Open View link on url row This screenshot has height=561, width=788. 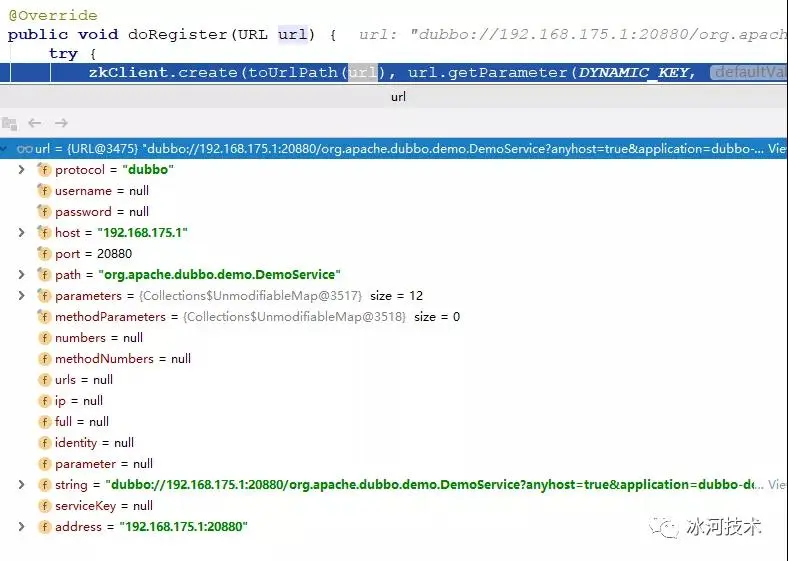pyautogui.click(x=777, y=149)
